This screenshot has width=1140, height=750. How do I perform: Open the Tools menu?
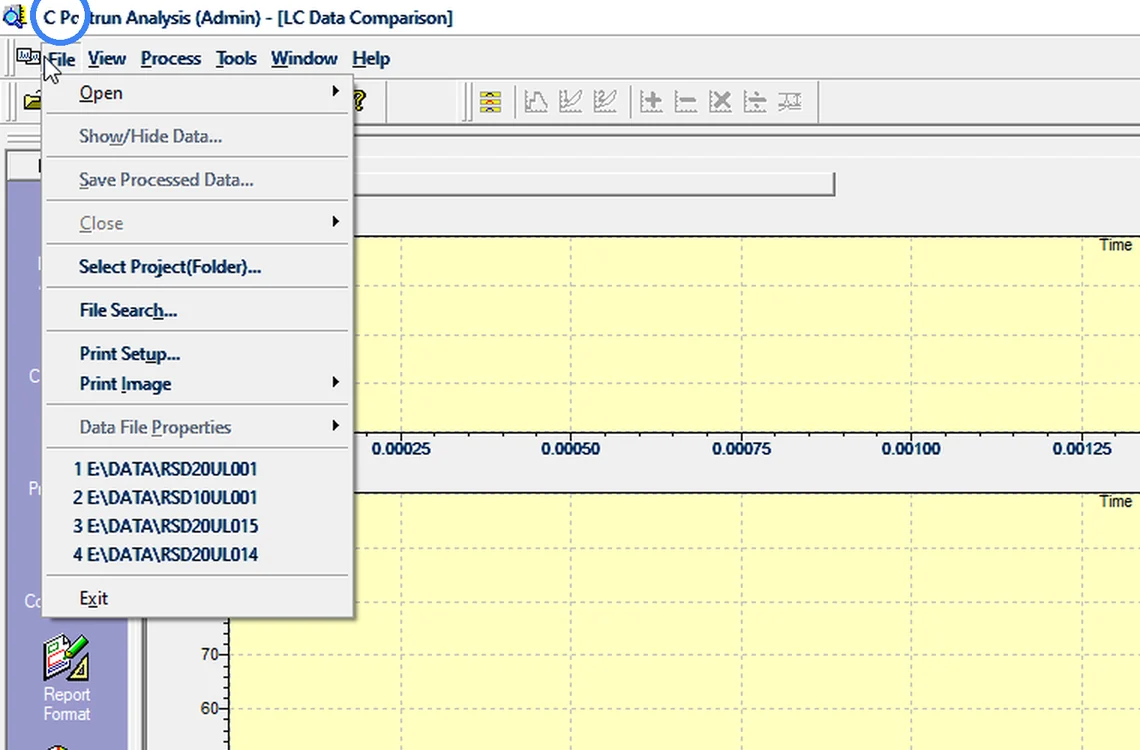(236, 59)
